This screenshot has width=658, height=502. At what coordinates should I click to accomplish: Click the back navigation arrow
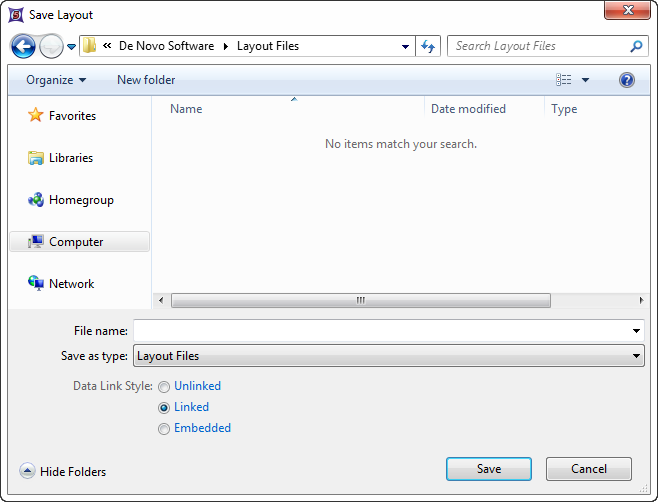pyautogui.click(x=23, y=46)
